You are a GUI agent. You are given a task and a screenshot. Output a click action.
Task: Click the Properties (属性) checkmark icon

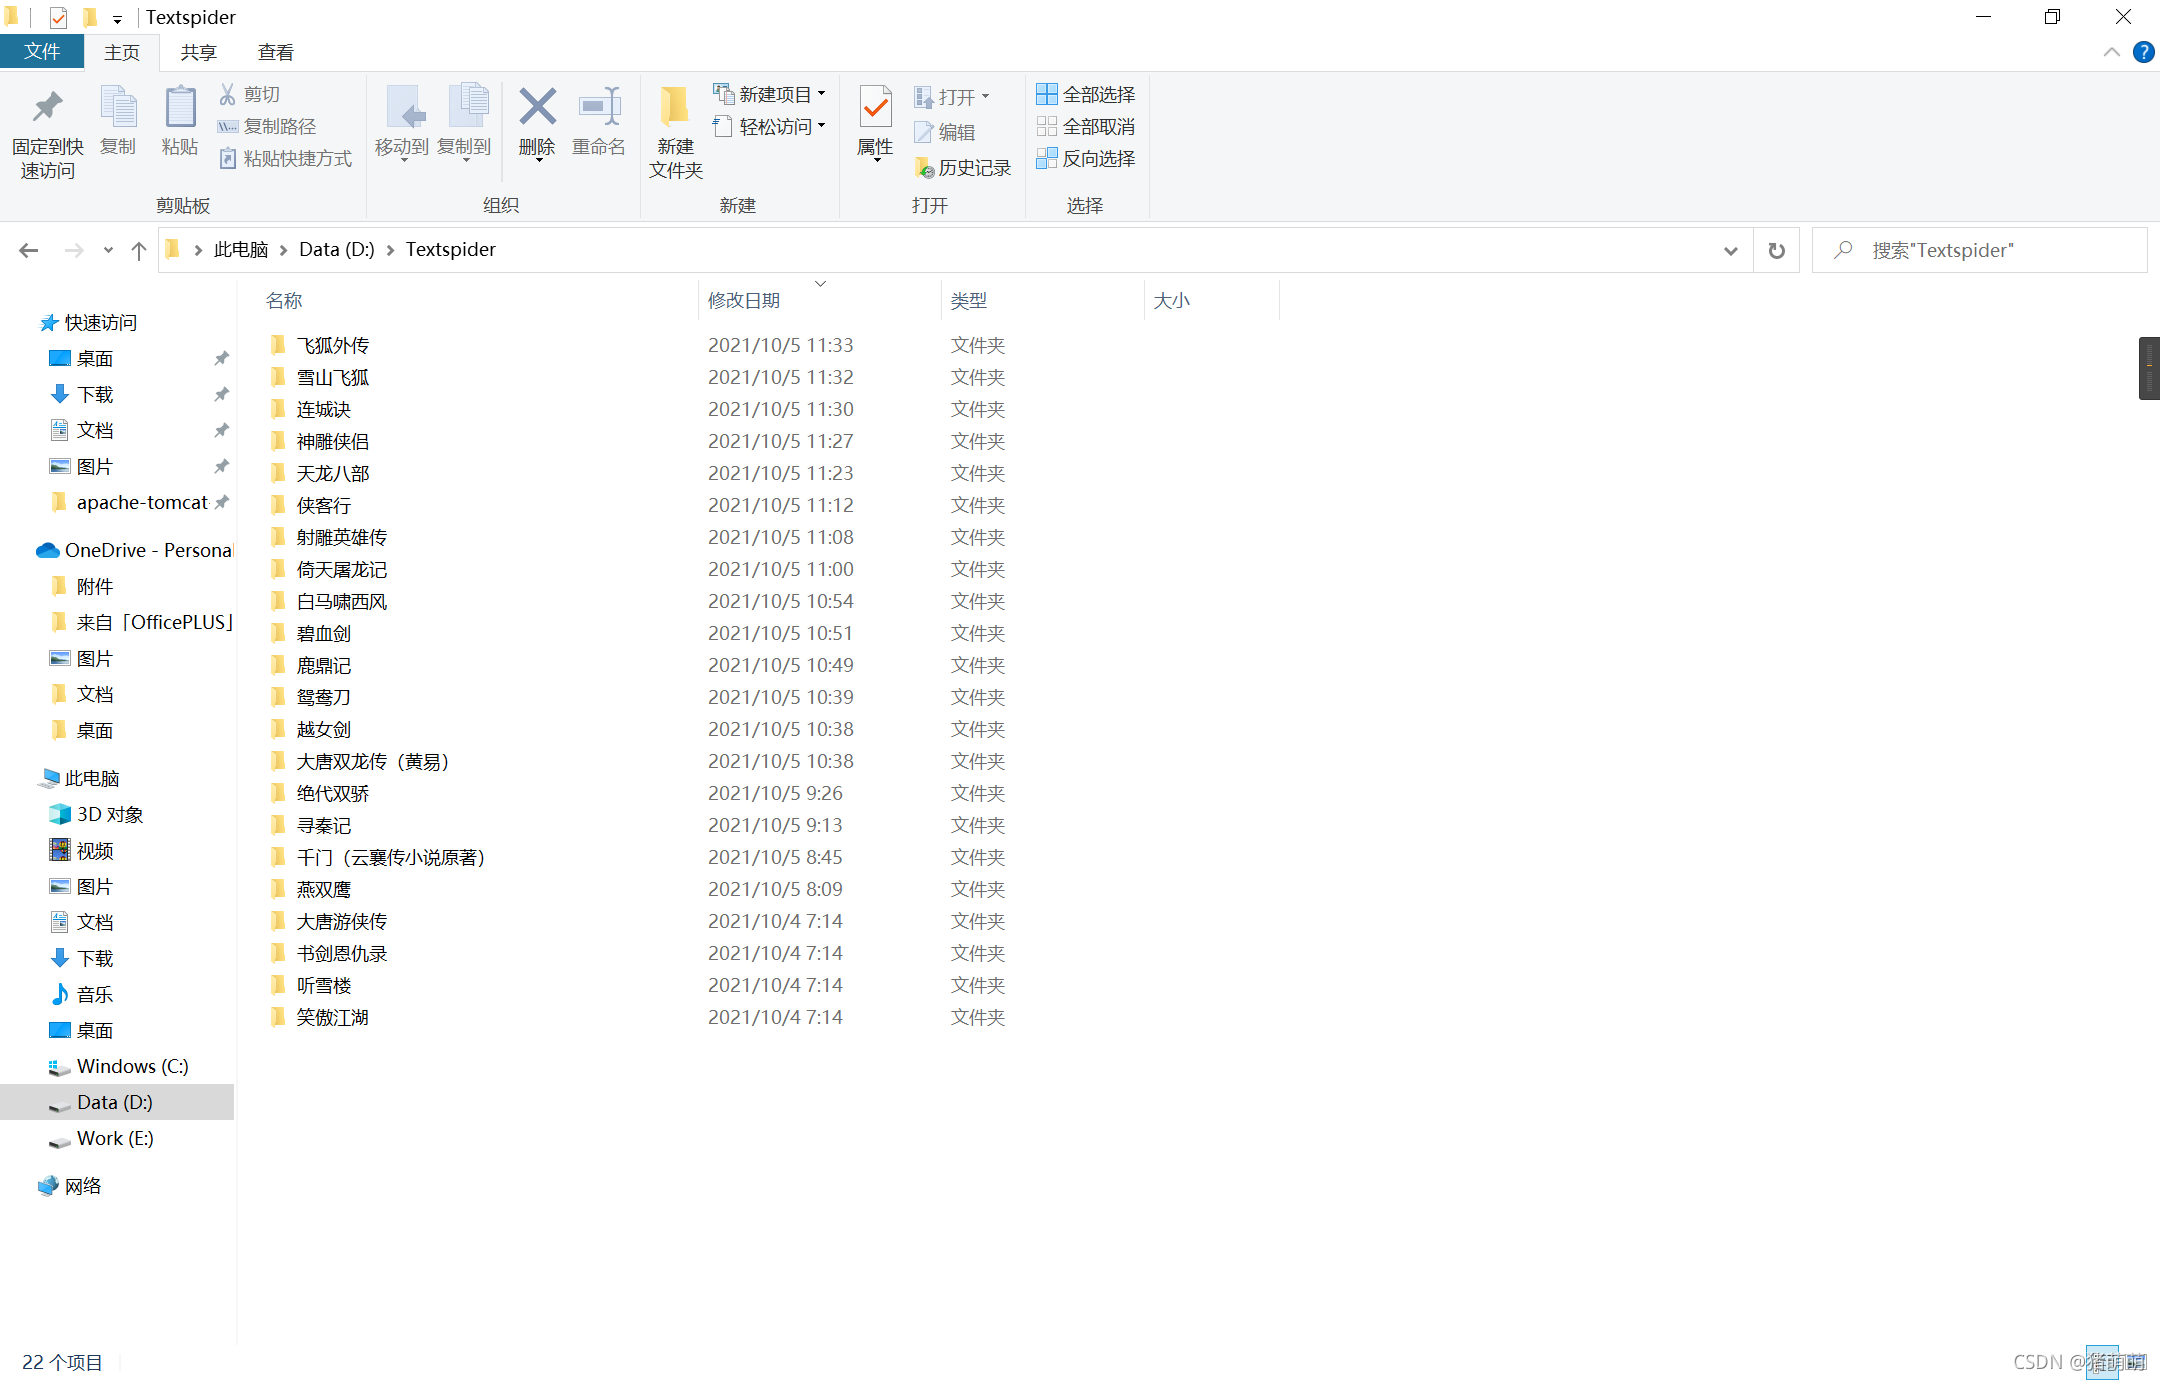tap(875, 108)
